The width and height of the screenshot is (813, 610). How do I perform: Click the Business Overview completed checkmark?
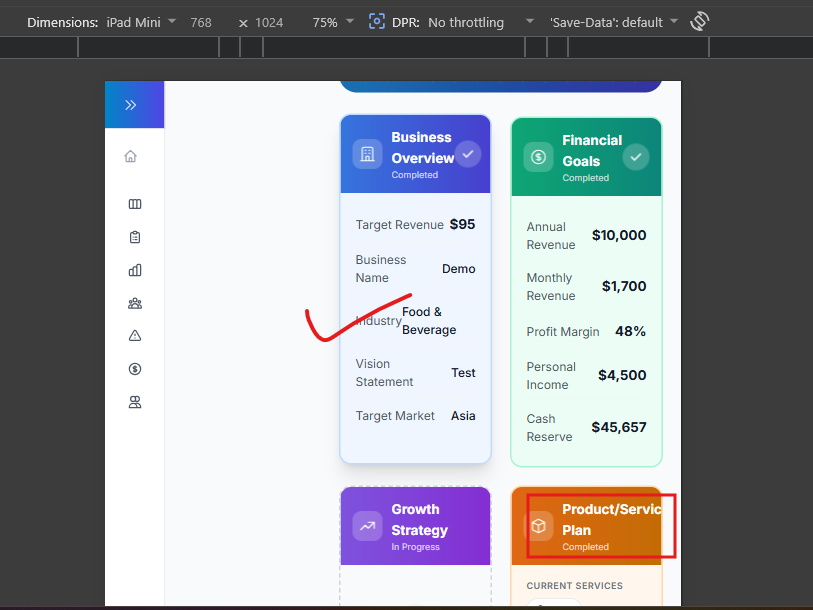pos(468,154)
